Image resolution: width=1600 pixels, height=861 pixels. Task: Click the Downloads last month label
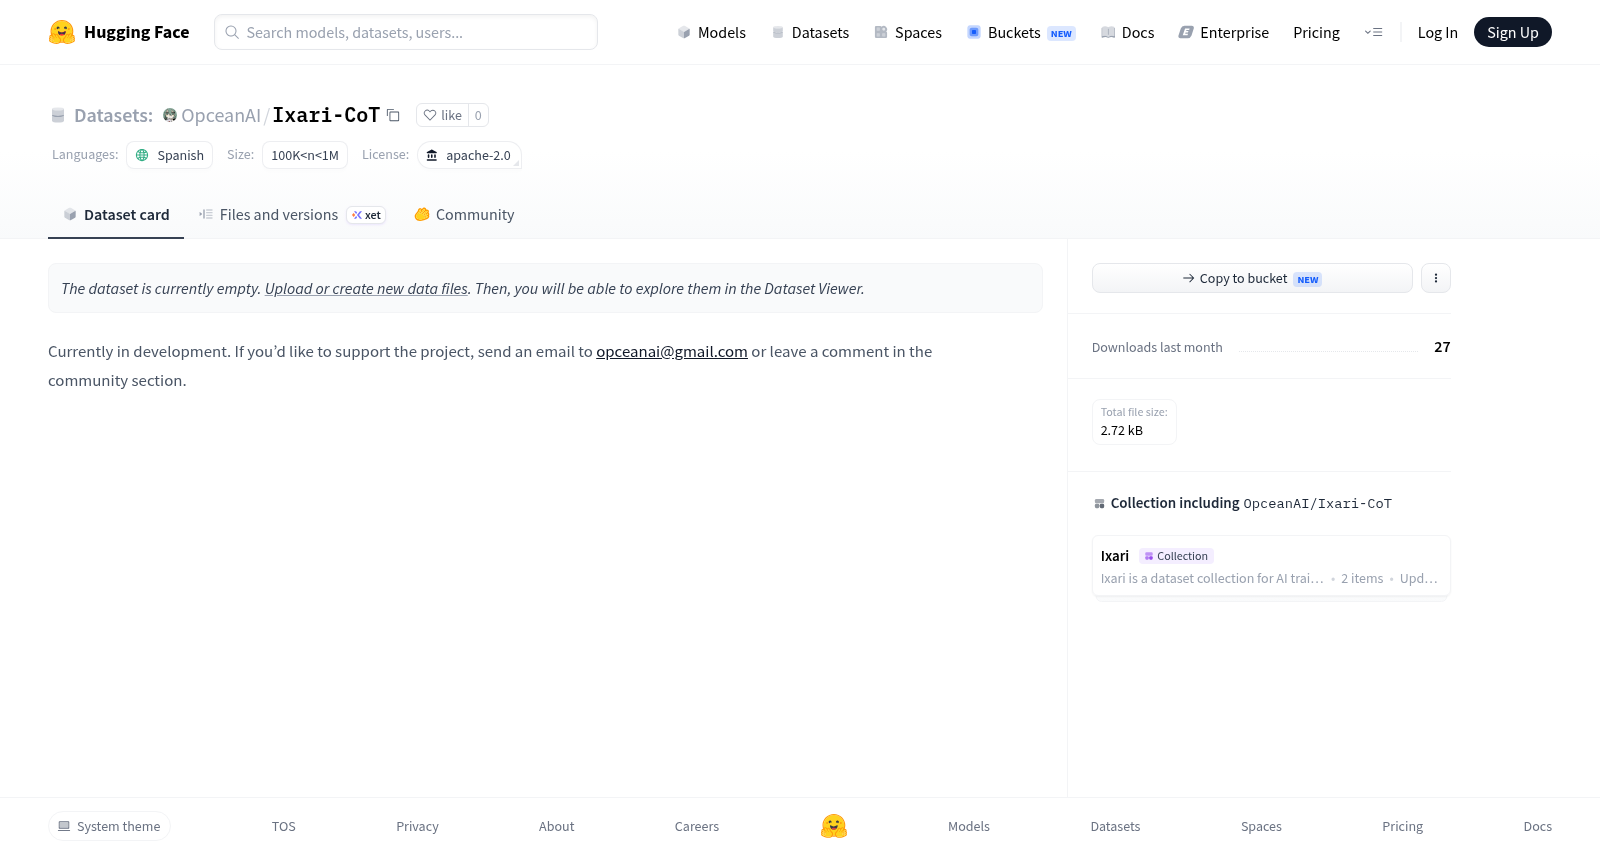1157,347
